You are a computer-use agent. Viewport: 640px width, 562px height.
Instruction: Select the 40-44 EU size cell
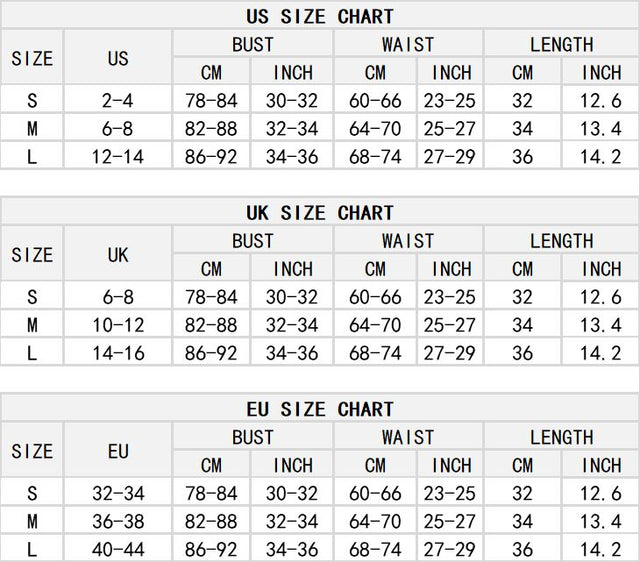click(118, 549)
